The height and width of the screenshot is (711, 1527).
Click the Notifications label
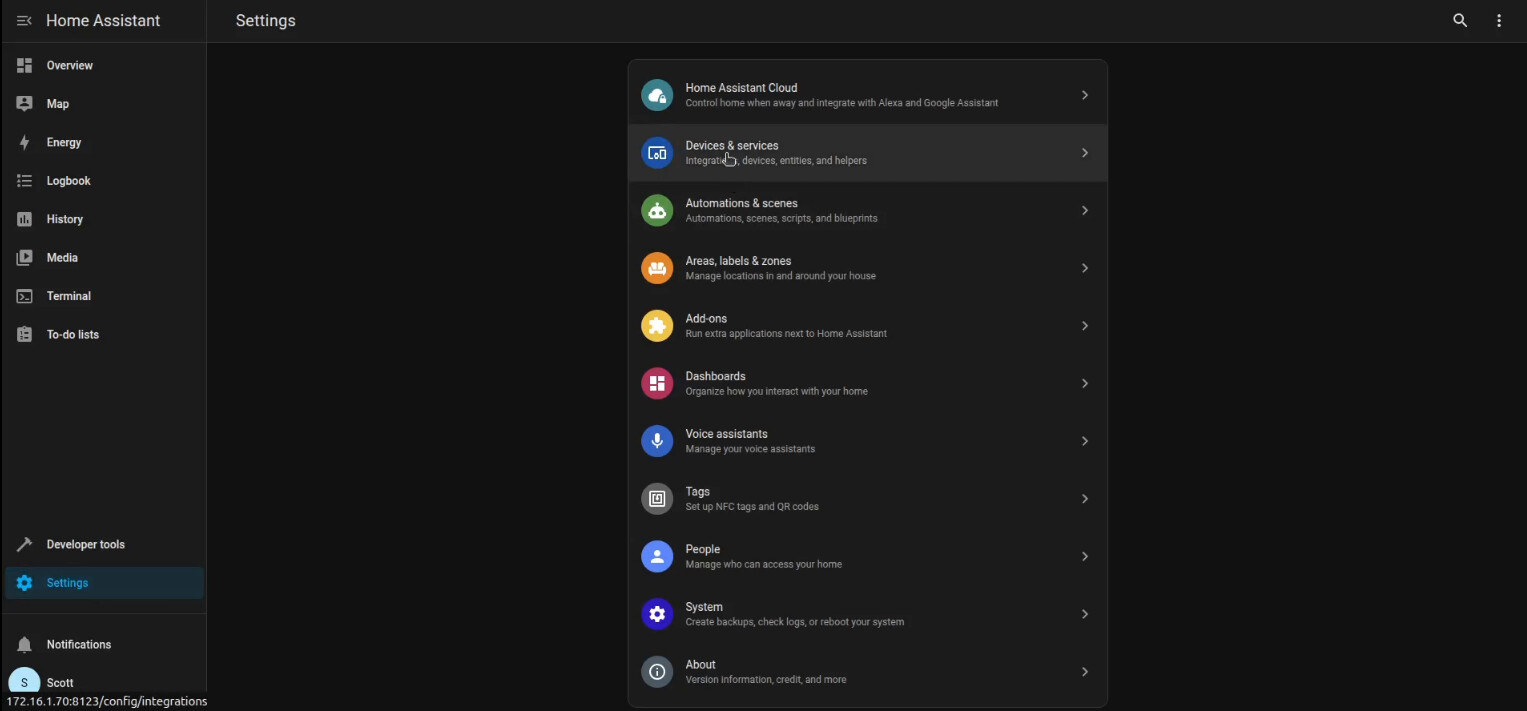[x=79, y=645]
